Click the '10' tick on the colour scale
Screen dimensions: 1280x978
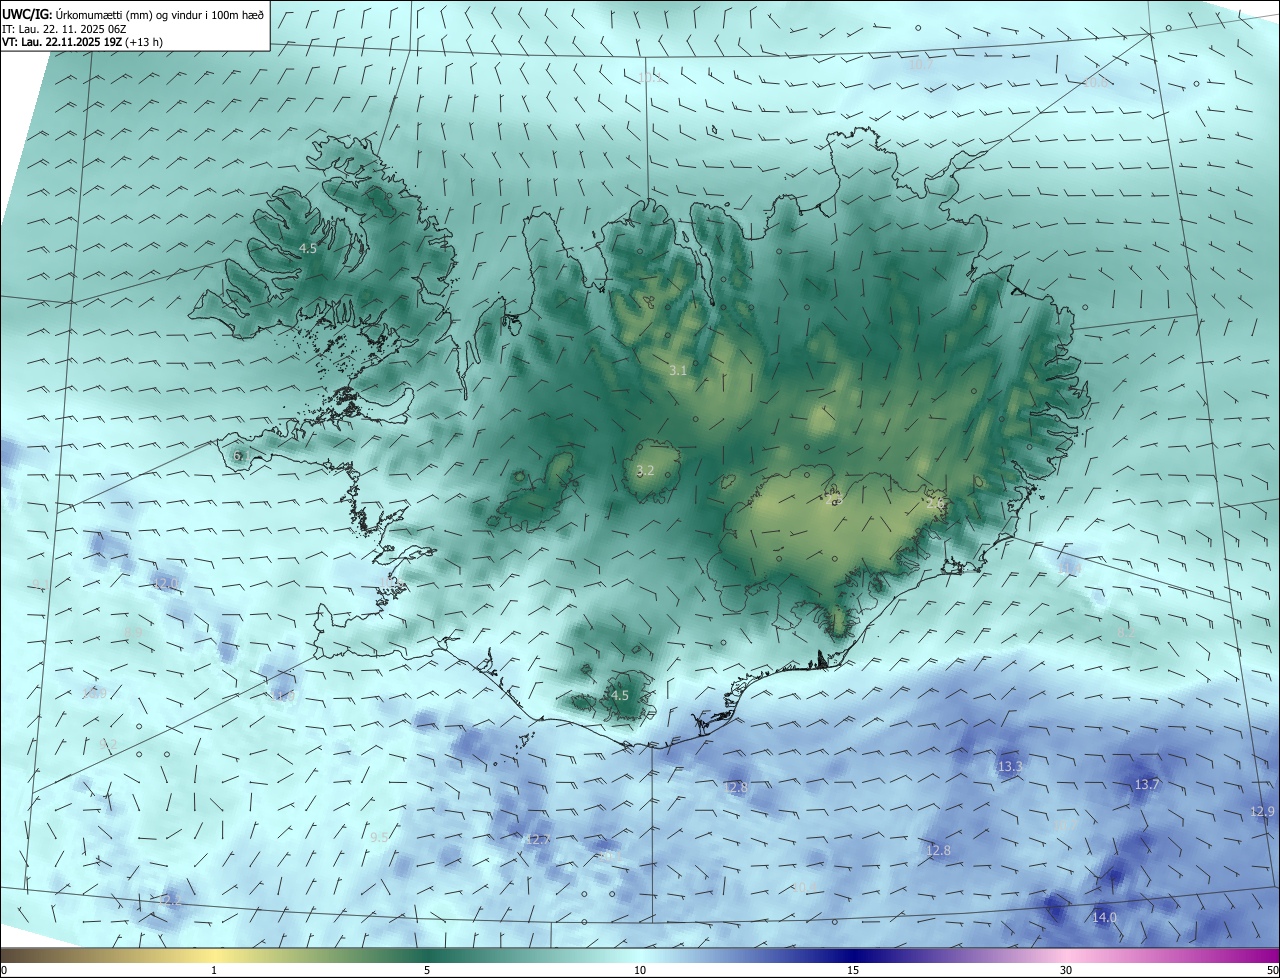[x=640, y=970]
